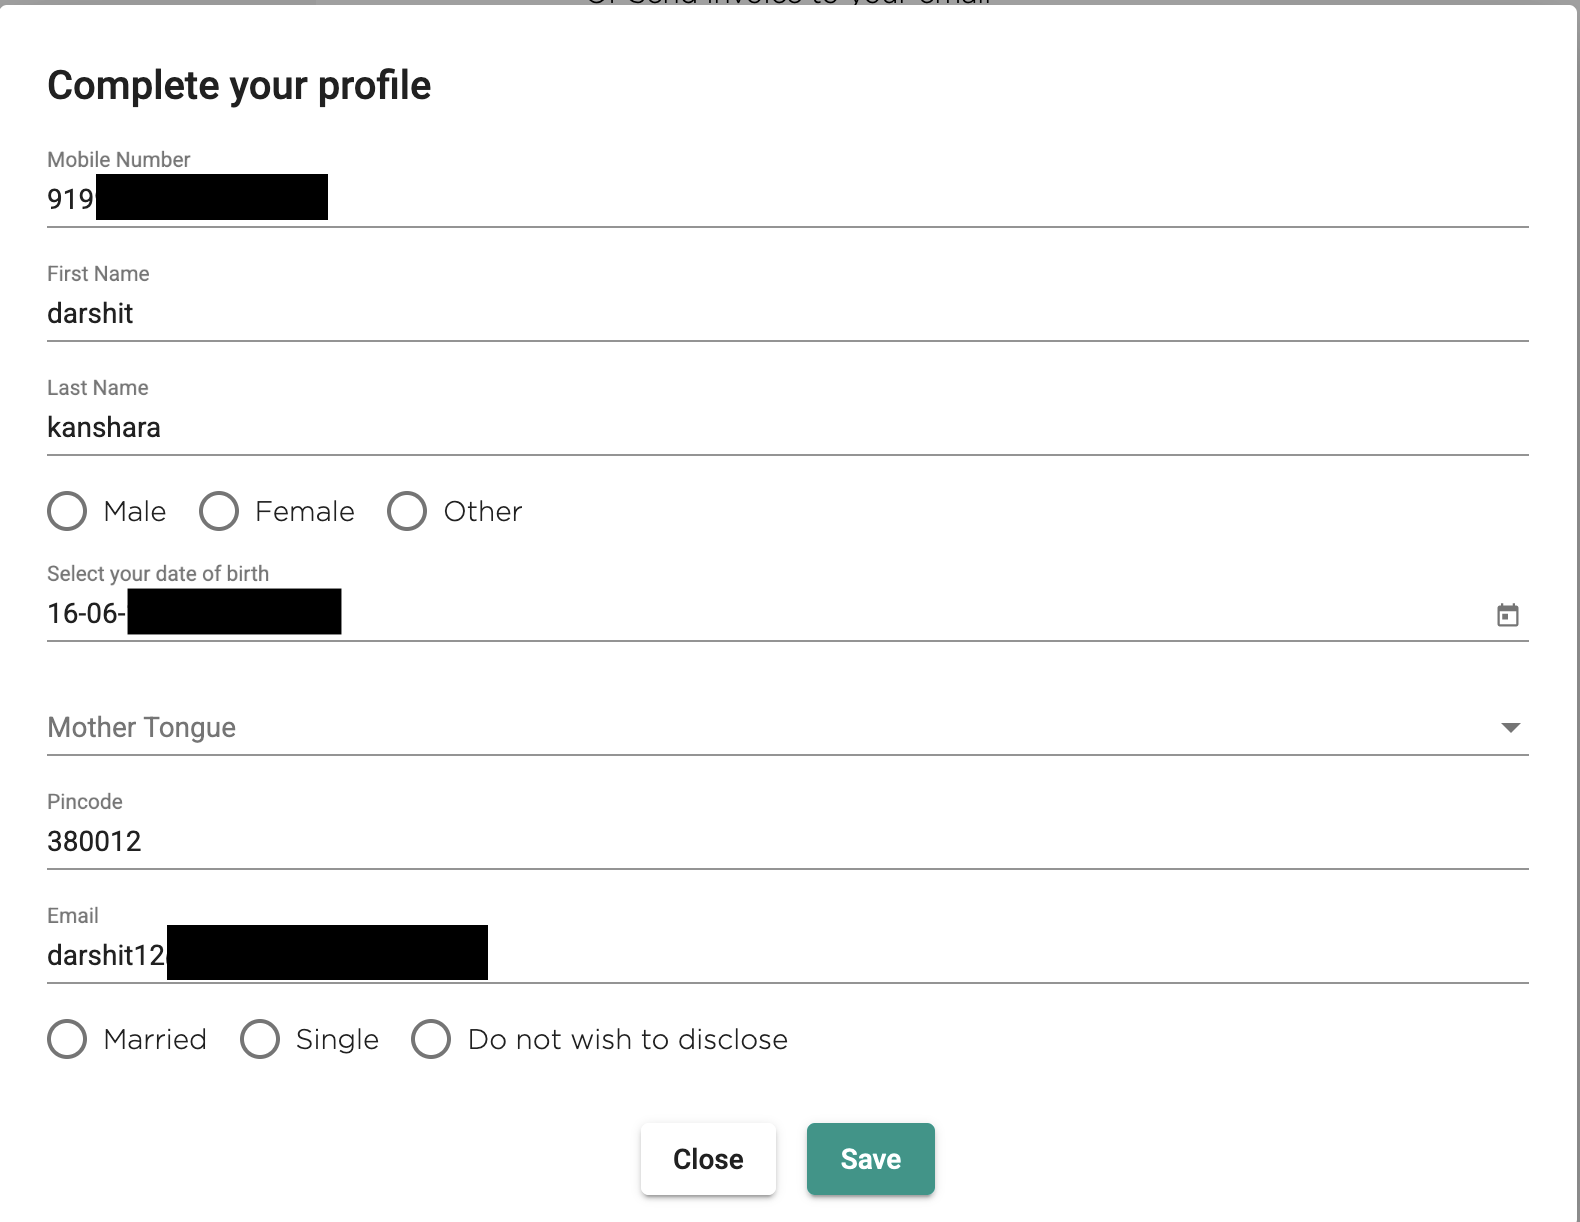The width and height of the screenshot is (1580, 1222).
Task: Expand the Mother Tongue dropdown arrow
Action: [x=1510, y=727]
